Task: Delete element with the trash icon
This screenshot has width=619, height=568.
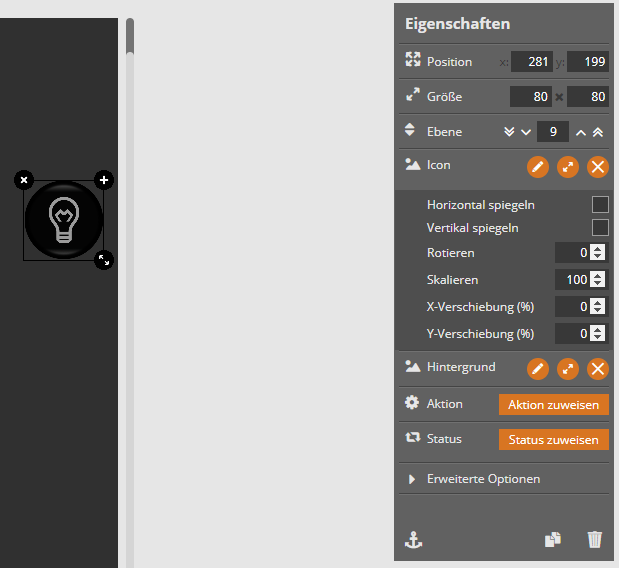Action: click(x=595, y=539)
